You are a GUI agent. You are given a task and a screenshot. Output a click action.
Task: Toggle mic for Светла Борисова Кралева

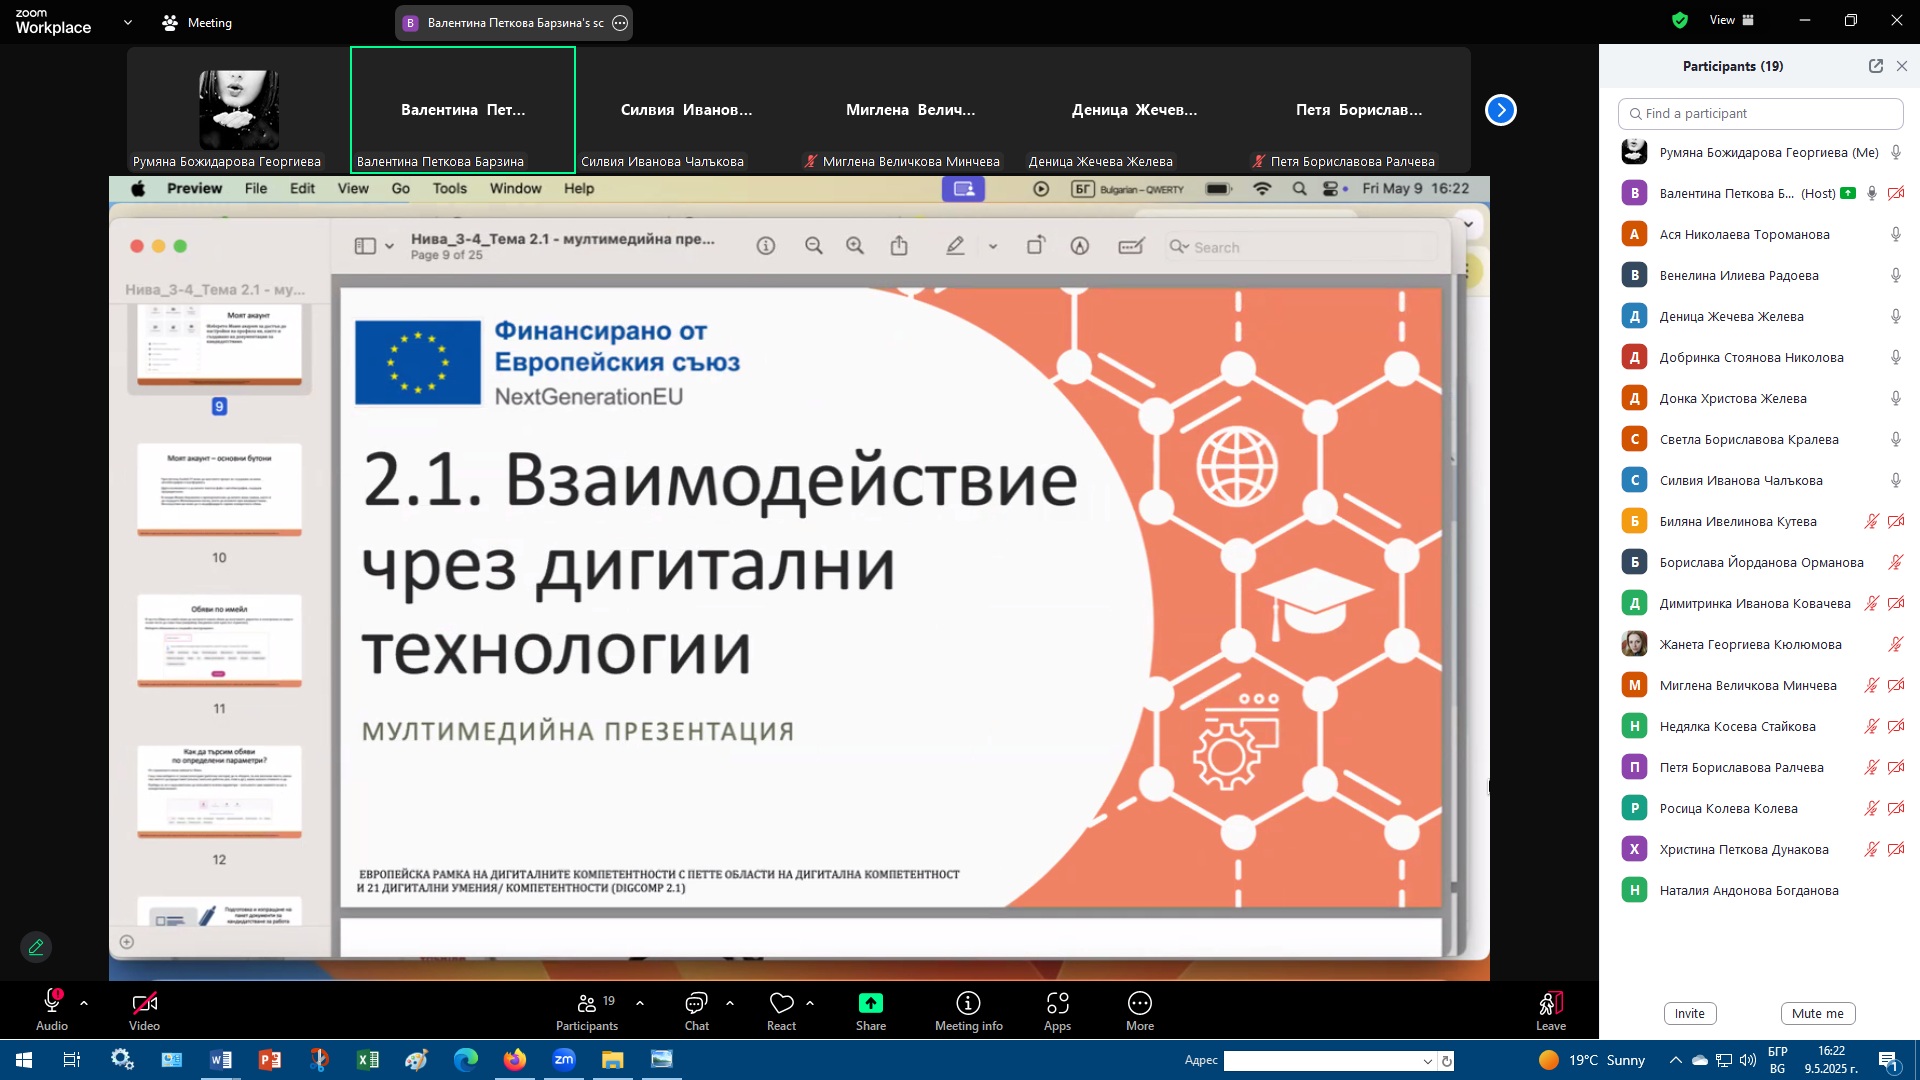tap(1895, 439)
